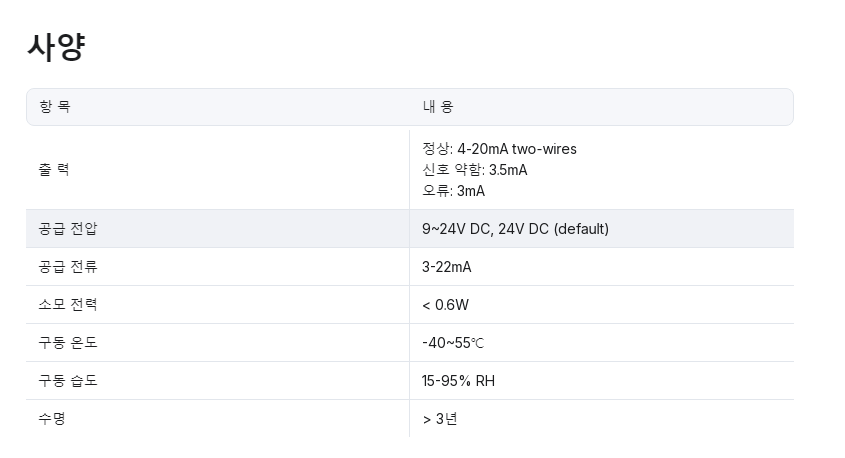Click the 신호 약함: 3.5mA line
This screenshot has height=458, width=845.
474,170
